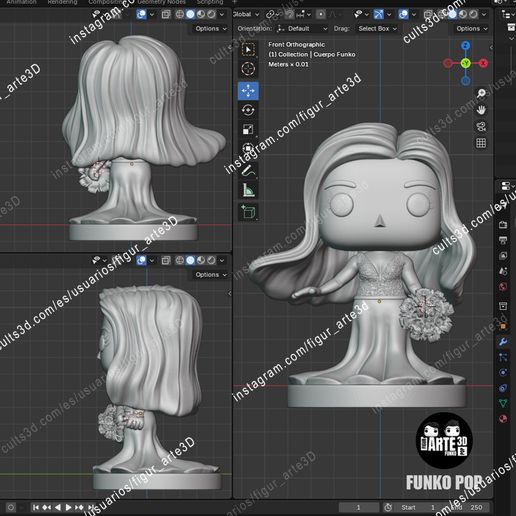Image resolution: width=516 pixels, height=516 pixels.
Task: Select the Add Cube tool
Action: click(248, 212)
